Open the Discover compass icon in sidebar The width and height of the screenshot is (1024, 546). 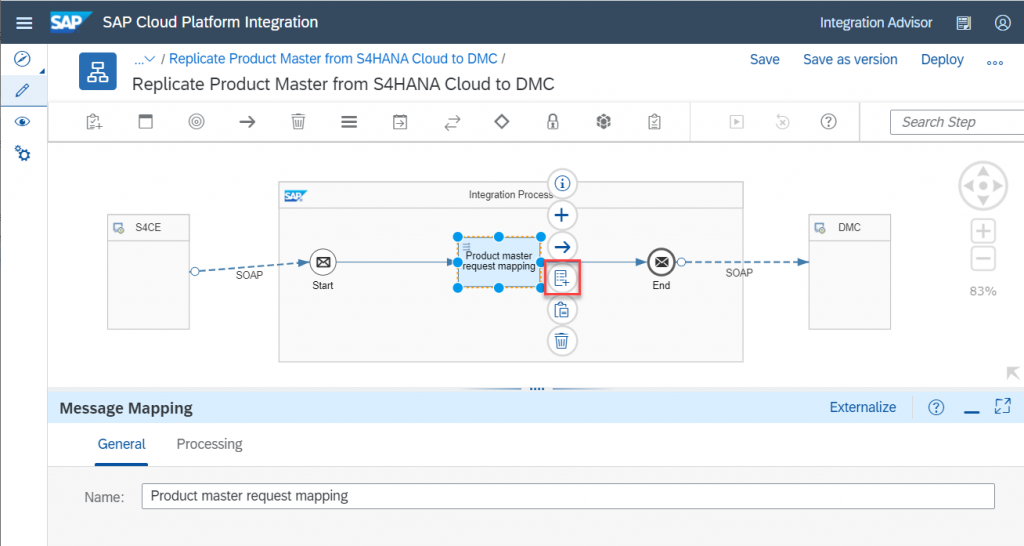[x=22, y=59]
